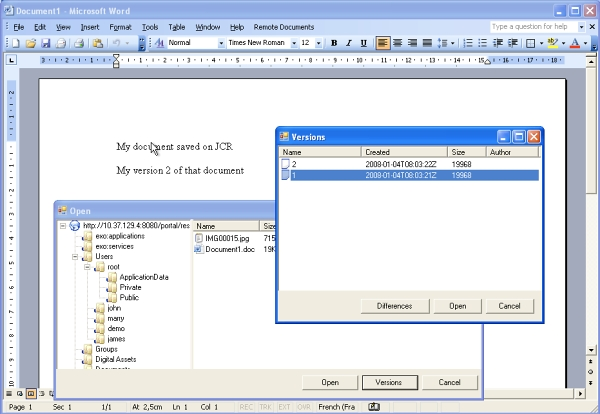
Task: Click the Versions dialog title bar icon
Action: pyautogui.click(x=284, y=137)
